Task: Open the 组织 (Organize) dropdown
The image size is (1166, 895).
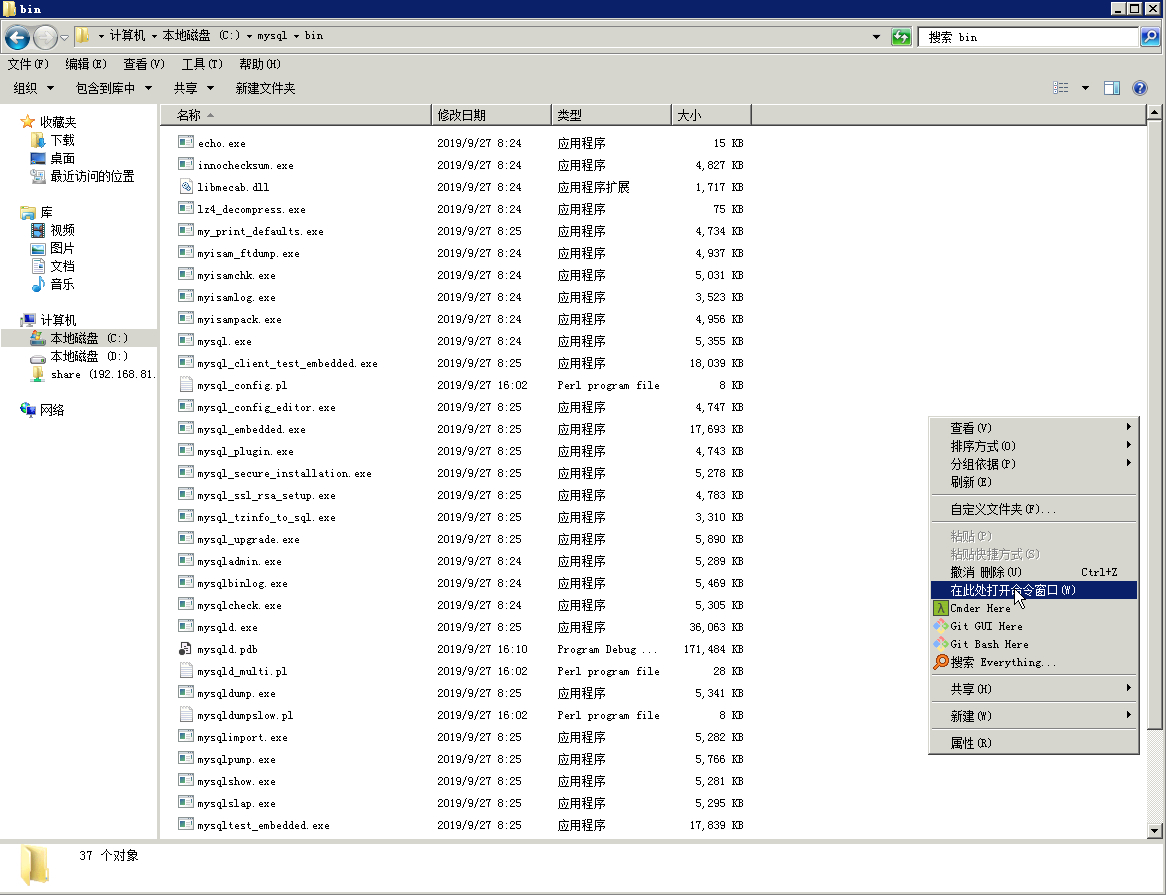Action: 33,88
